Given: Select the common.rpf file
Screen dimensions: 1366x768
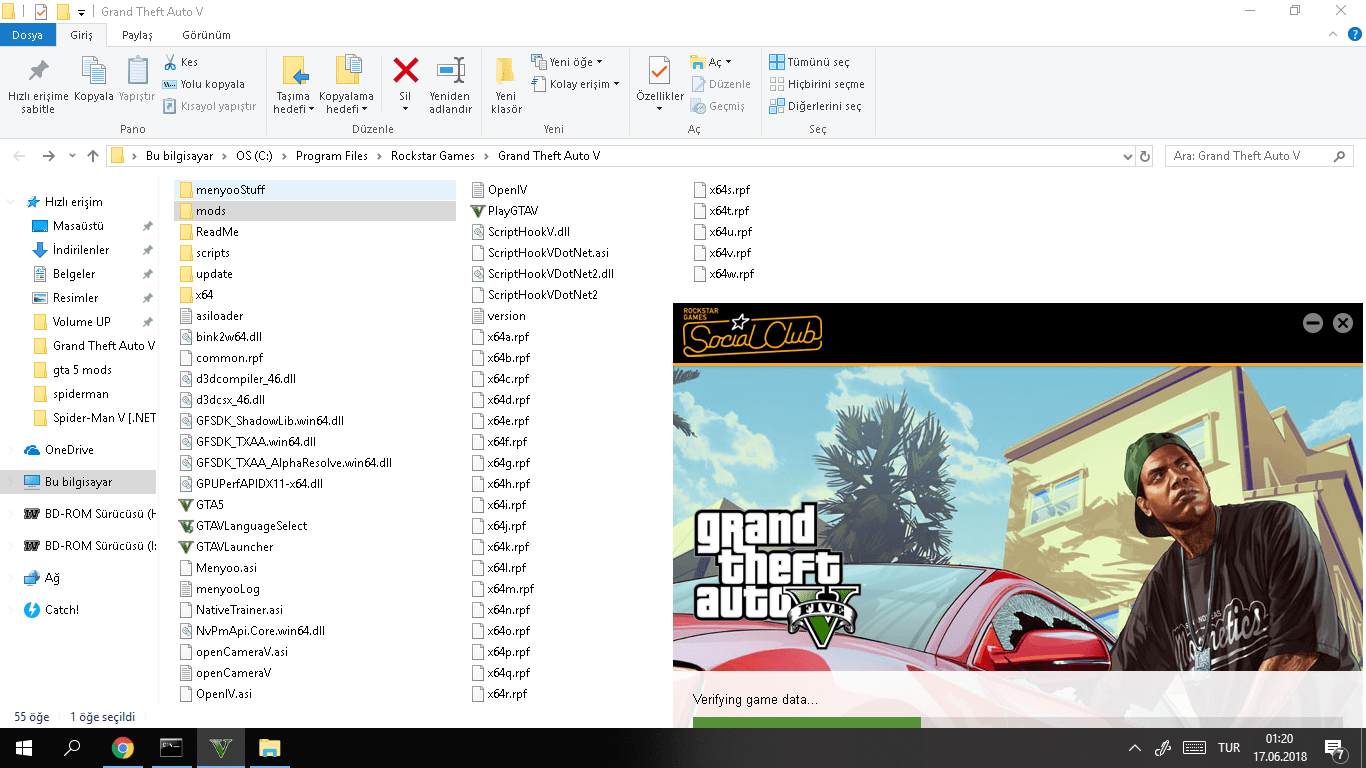Looking at the screenshot, I should click(220, 358).
